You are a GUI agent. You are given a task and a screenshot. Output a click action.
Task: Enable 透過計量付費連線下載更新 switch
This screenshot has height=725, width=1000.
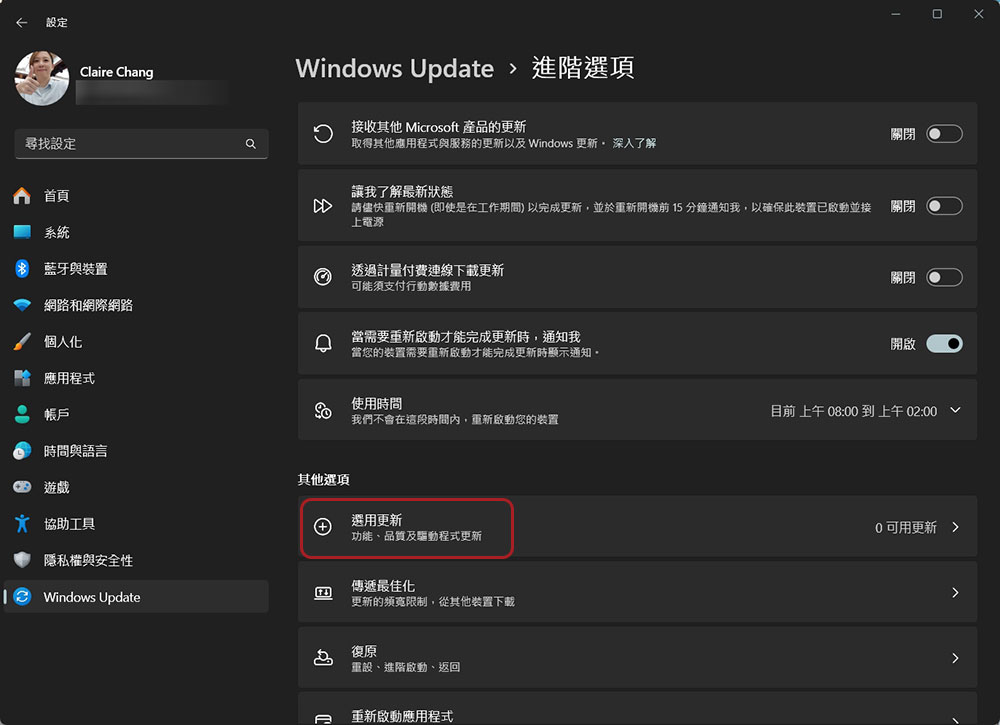(x=944, y=277)
